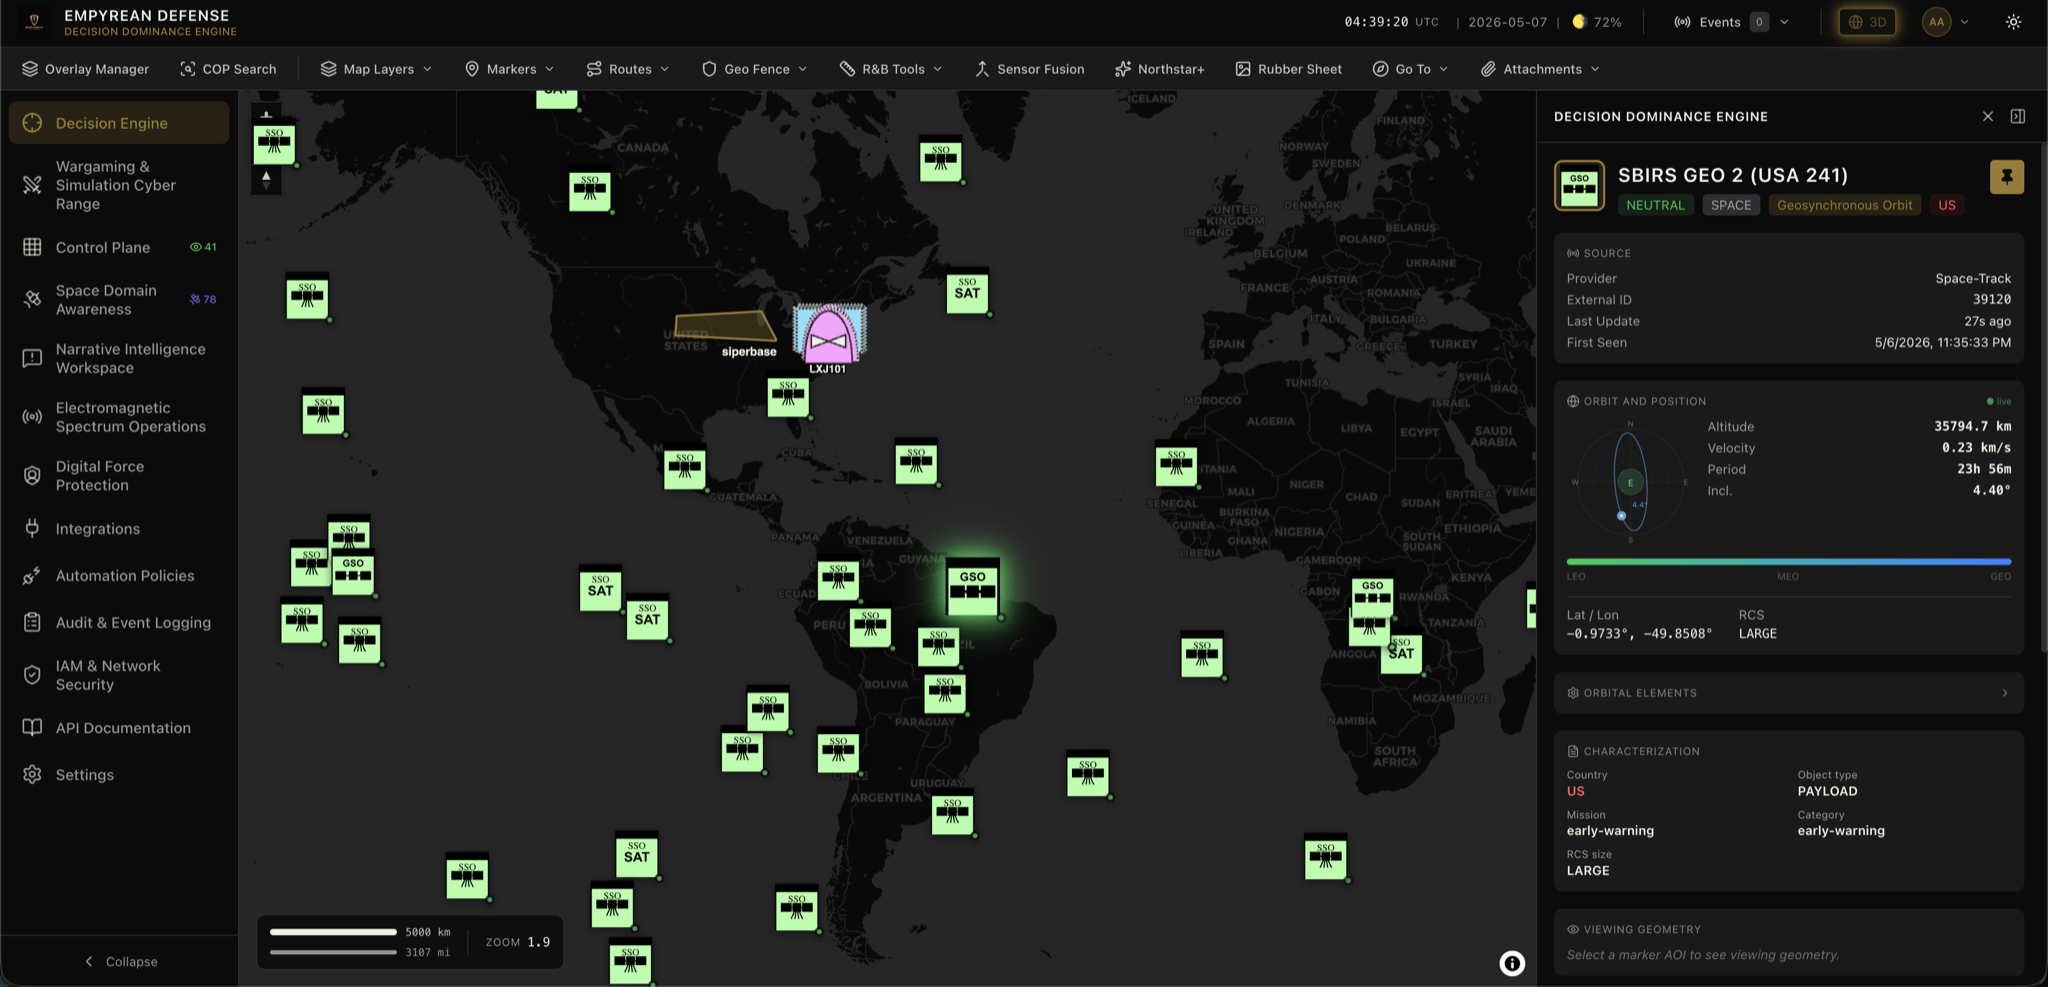Pin the SBIRS GEO 2 object
Viewport: 2048px width, 987px height.
(x=2006, y=177)
